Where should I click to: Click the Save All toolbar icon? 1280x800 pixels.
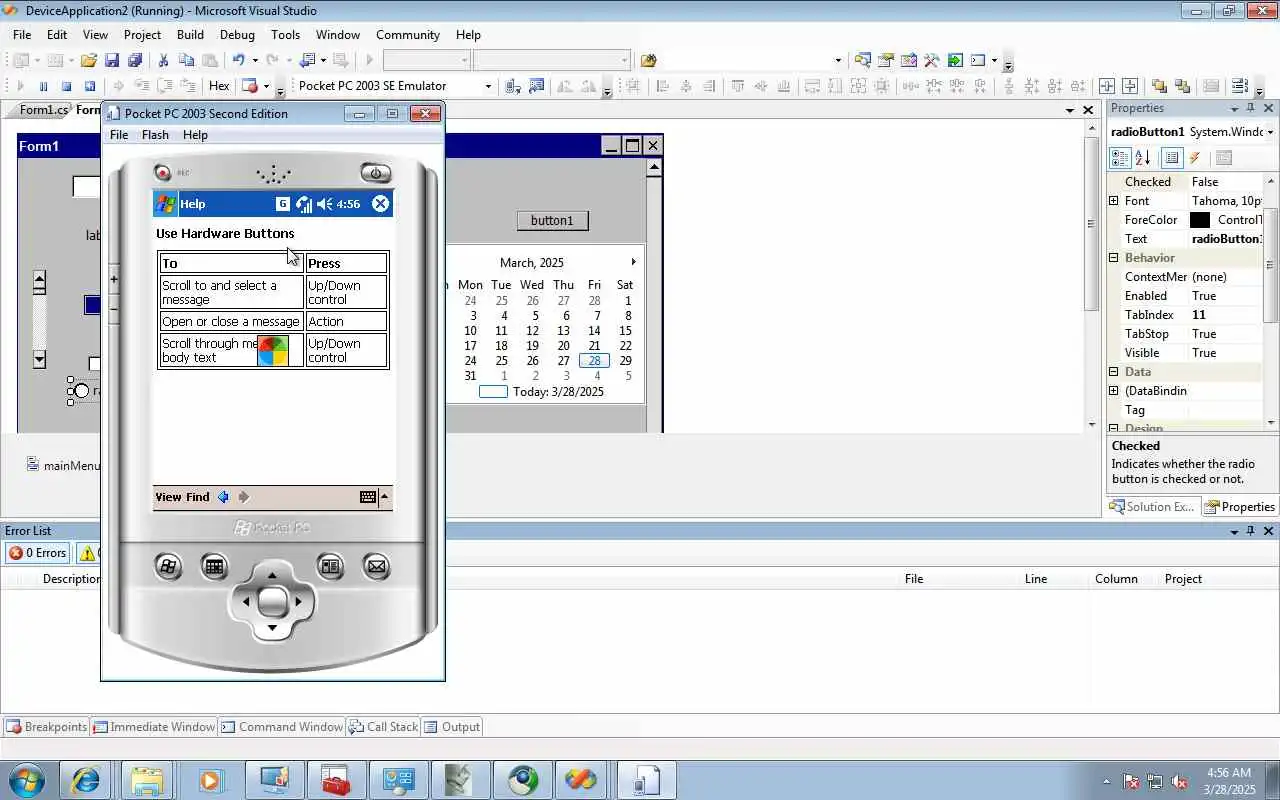[135, 60]
